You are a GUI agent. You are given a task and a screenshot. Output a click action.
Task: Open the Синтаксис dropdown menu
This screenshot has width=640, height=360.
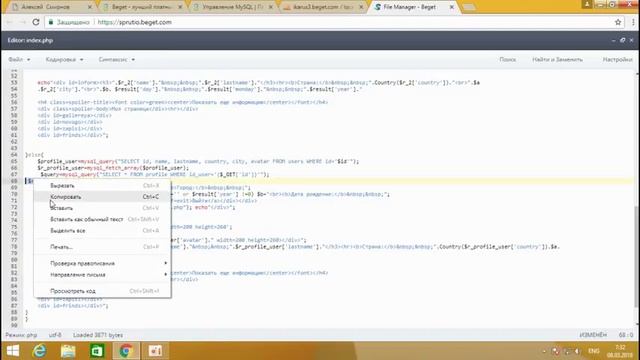[x=117, y=60]
